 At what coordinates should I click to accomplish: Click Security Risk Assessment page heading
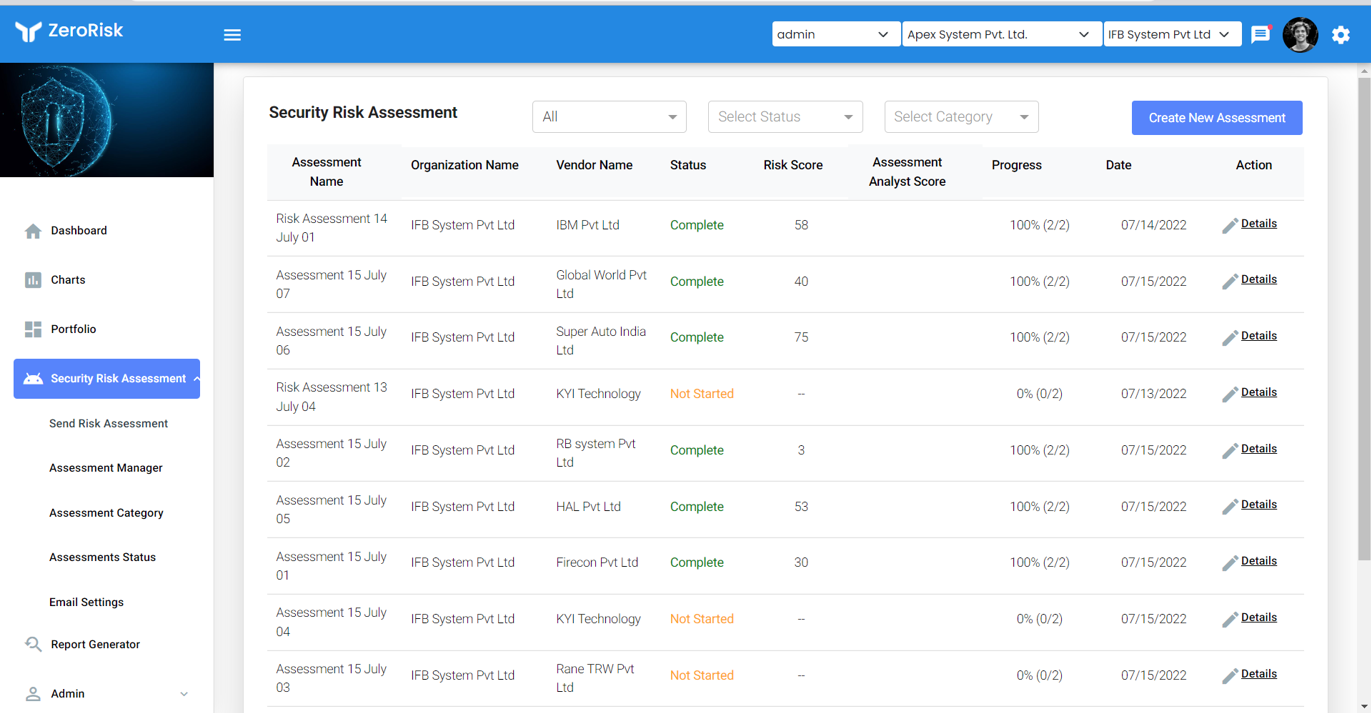click(363, 113)
